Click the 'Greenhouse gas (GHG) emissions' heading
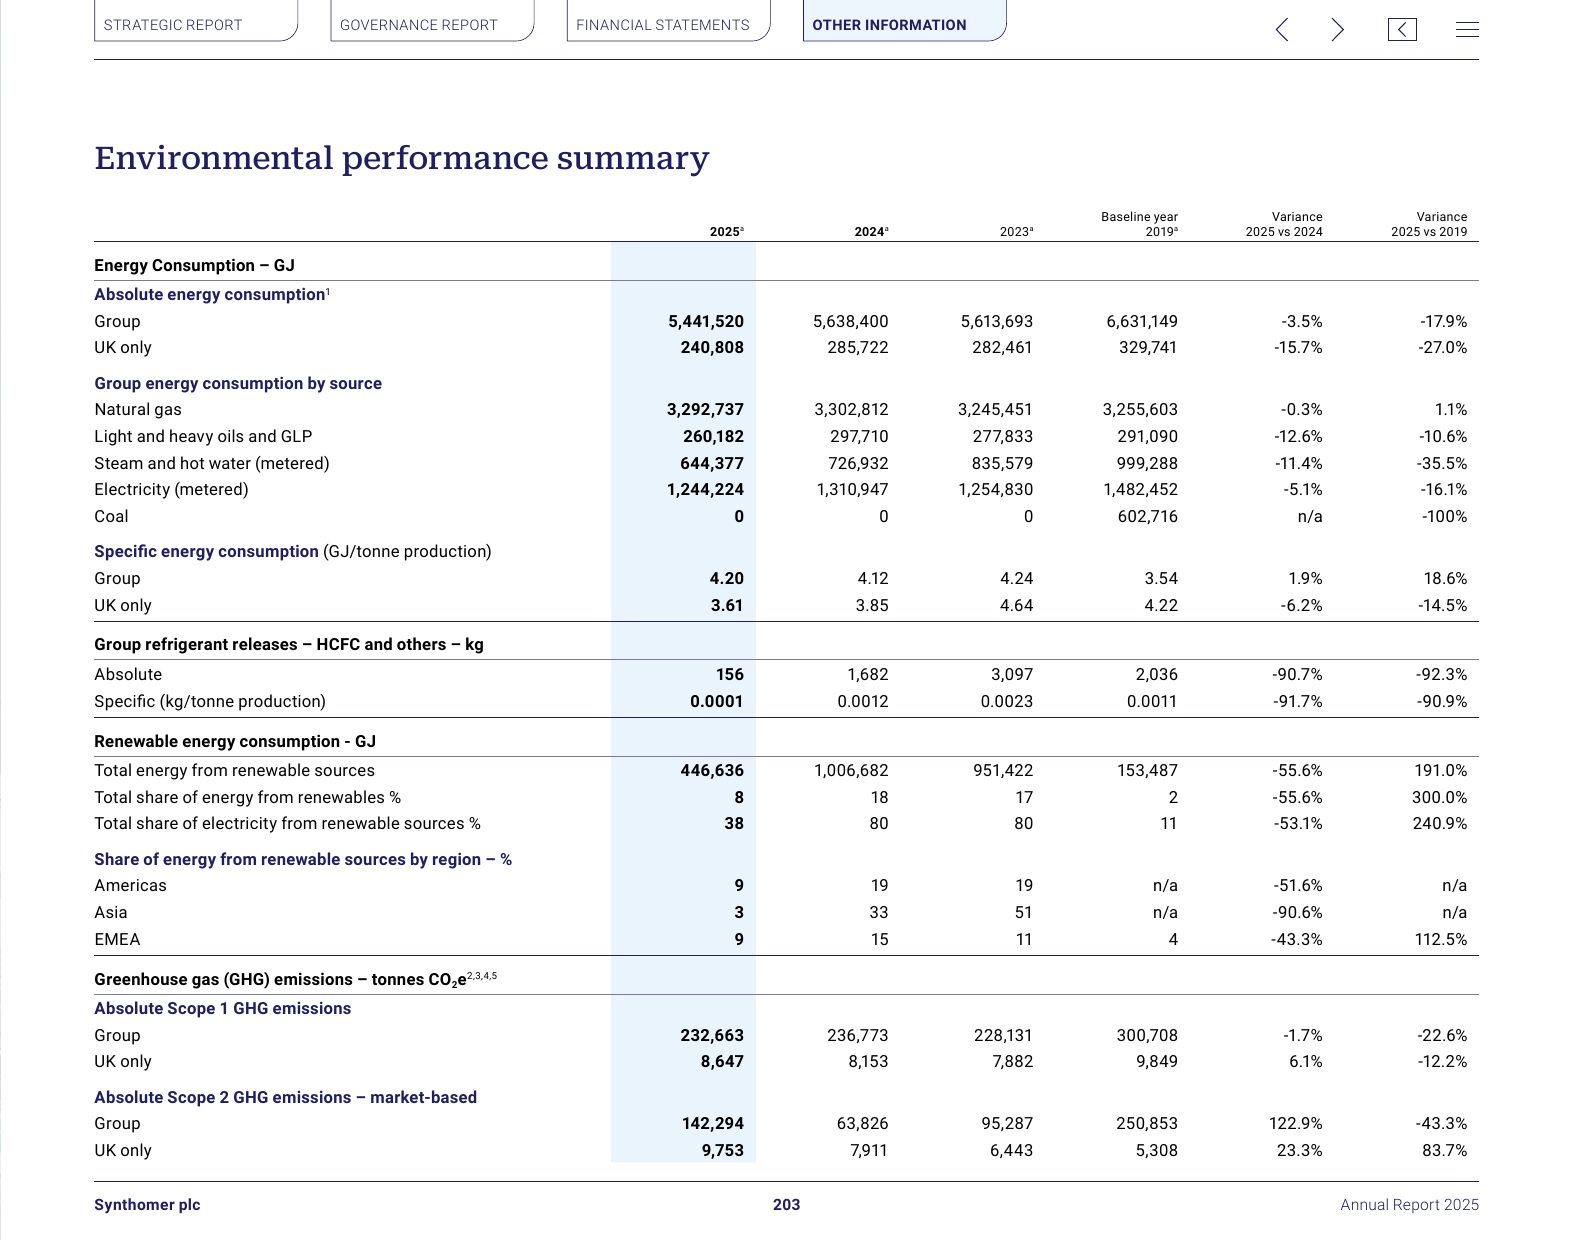1574x1241 pixels. click(295, 979)
